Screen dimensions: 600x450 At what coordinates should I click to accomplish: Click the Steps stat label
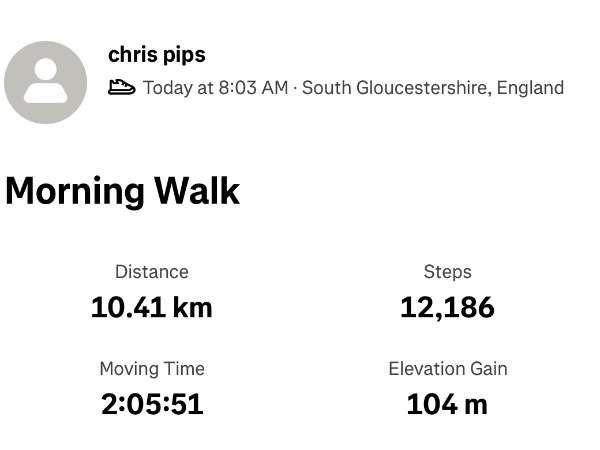pos(447,271)
